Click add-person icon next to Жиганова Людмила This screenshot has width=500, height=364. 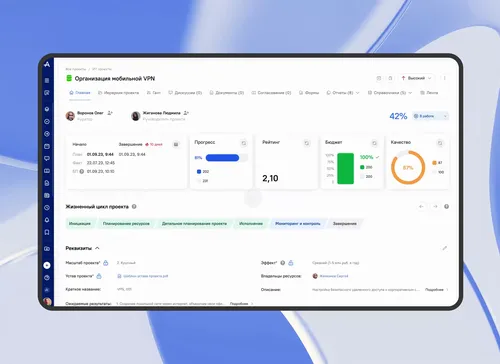[x=186, y=113]
